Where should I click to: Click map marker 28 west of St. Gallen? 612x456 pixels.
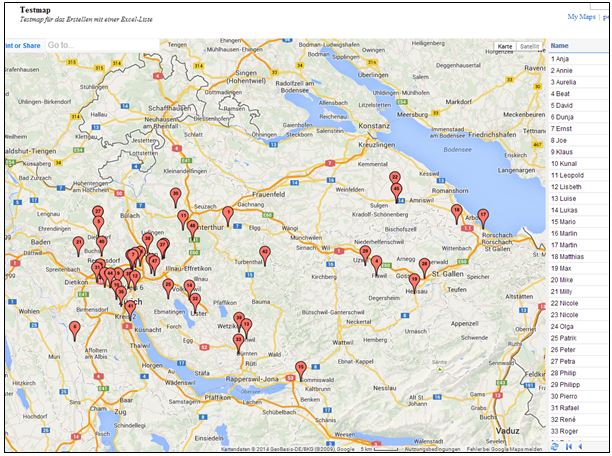424,267
